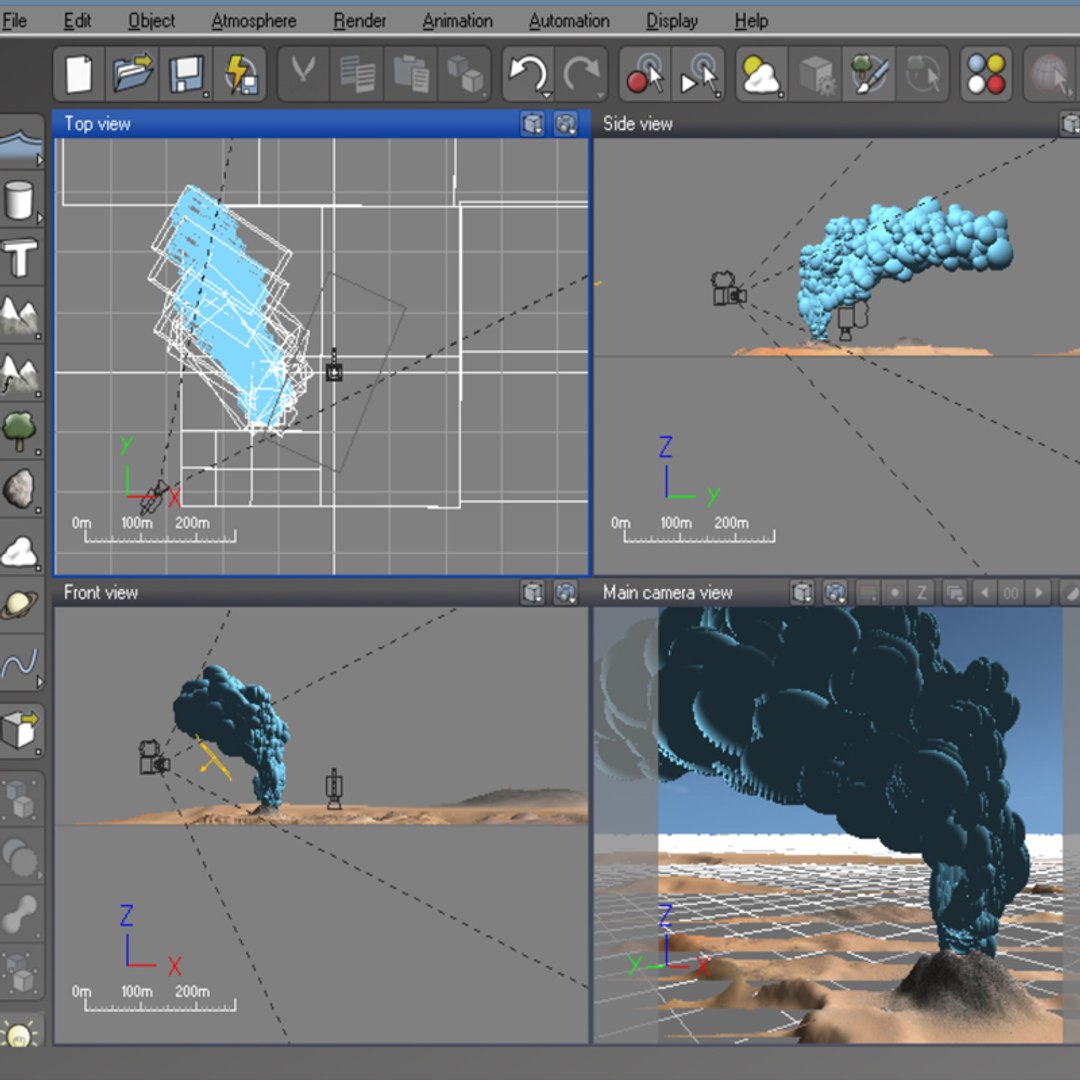The width and height of the screenshot is (1080, 1080).
Task: Open a scene file with the folder icon
Action: [132, 74]
